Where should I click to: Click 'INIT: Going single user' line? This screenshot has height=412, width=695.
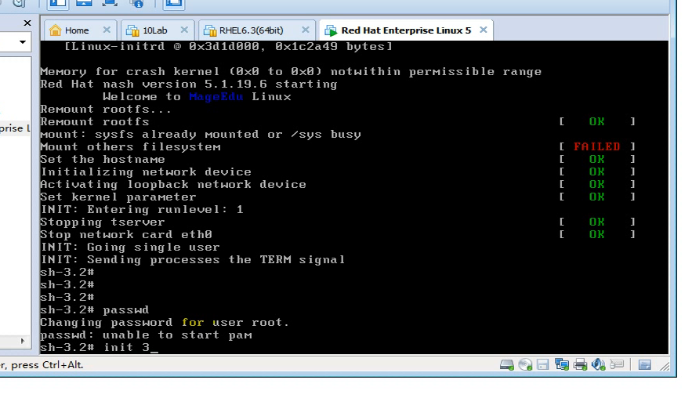[x=130, y=247]
